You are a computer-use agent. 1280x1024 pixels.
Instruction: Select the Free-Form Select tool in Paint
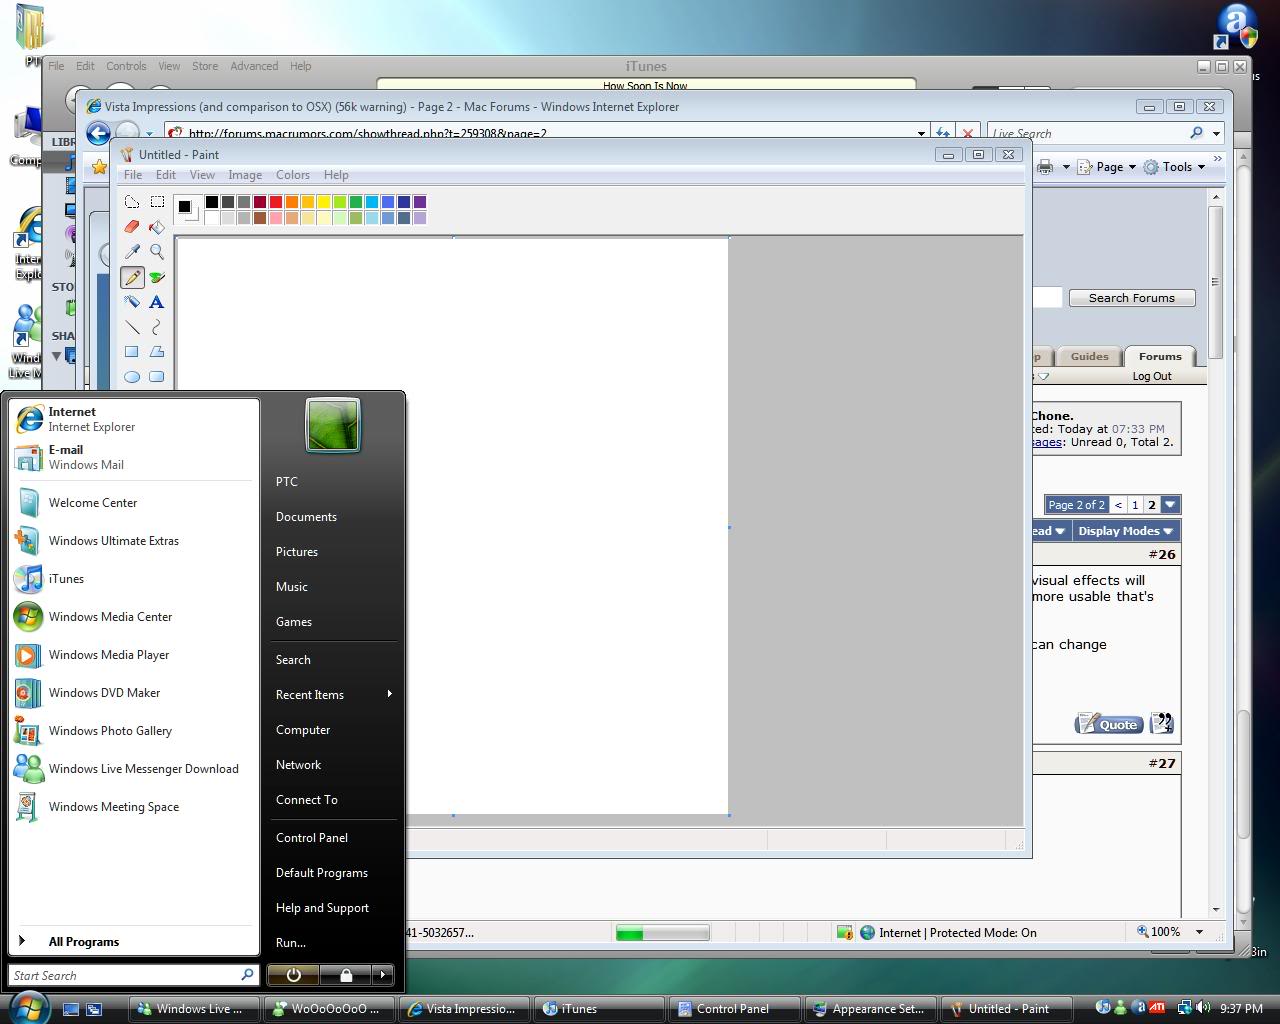pyautogui.click(x=132, y=202)
